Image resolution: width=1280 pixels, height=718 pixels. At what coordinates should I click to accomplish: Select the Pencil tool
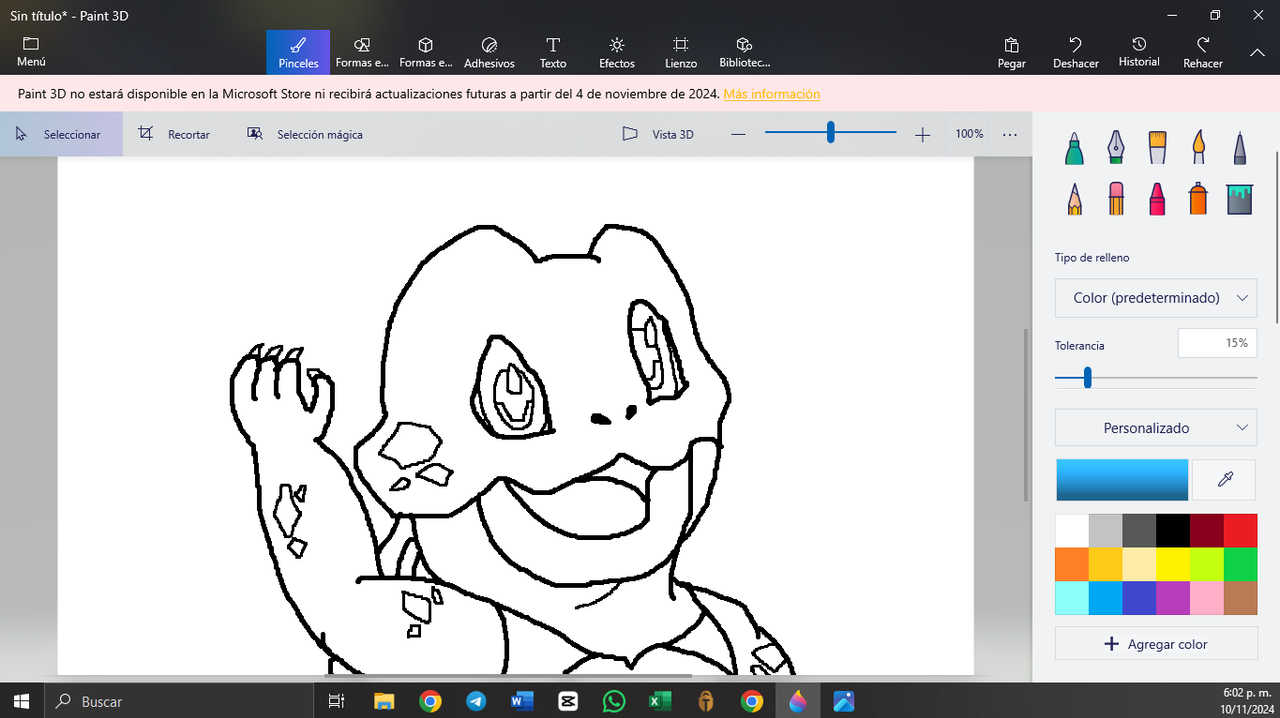point(1074,198)
